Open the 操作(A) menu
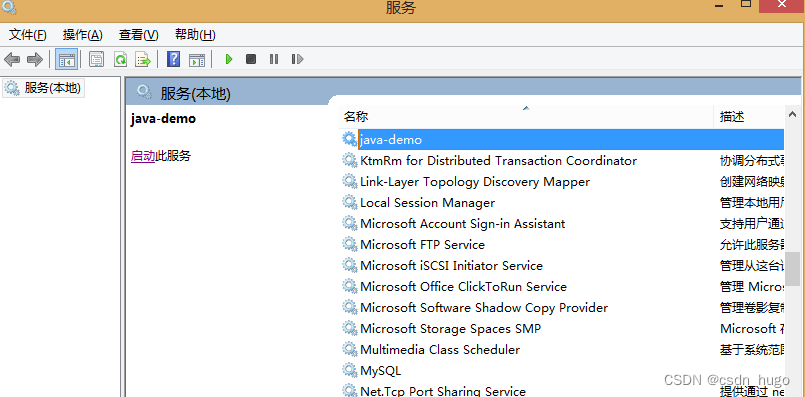This screenshot has width=805, height=397. pos(83,35)
